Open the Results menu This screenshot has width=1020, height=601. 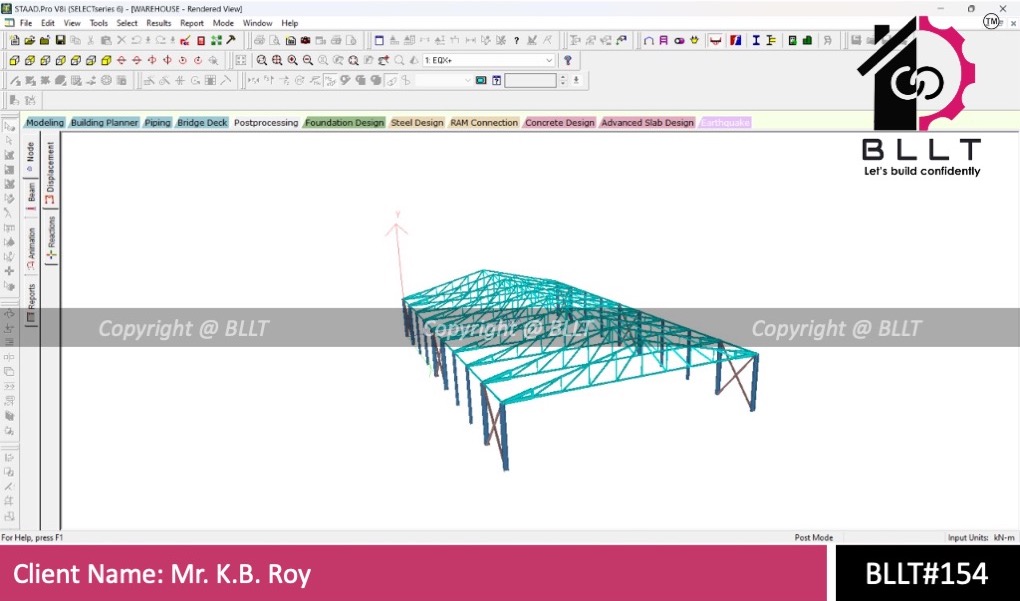[159, 23]
